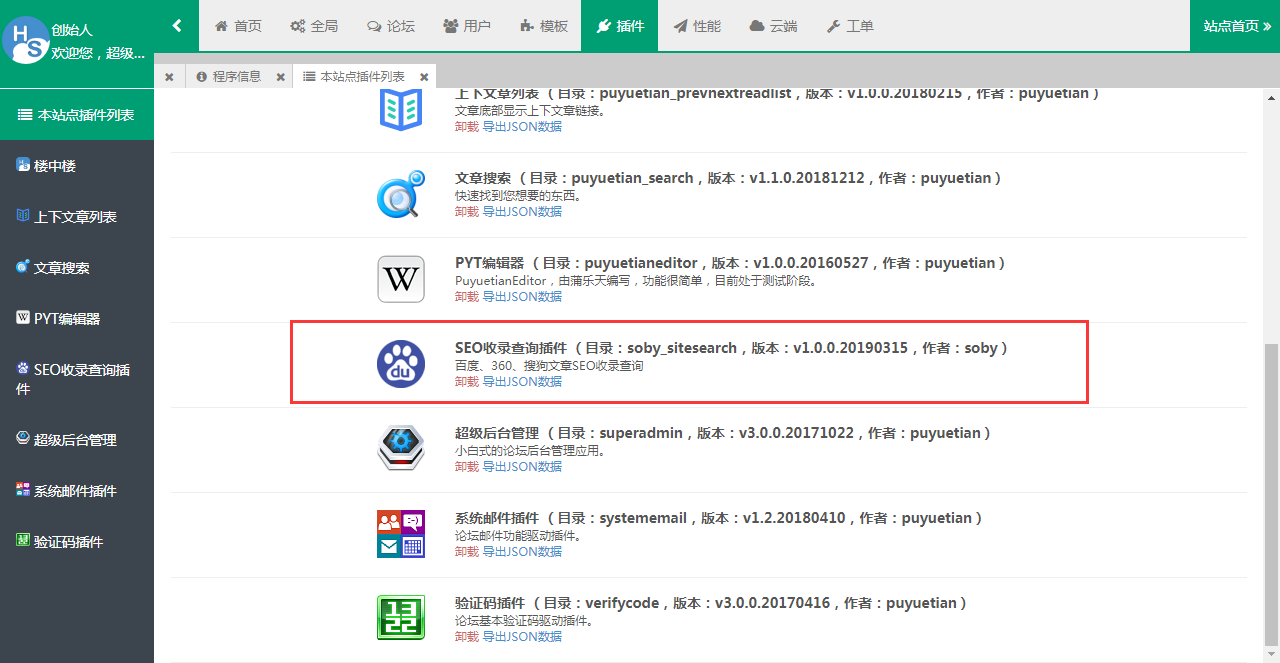Viewport: 1280px width, 663px height.
Task: Click the 超级后台管理 plugin title text
Action: coord(723,433)
